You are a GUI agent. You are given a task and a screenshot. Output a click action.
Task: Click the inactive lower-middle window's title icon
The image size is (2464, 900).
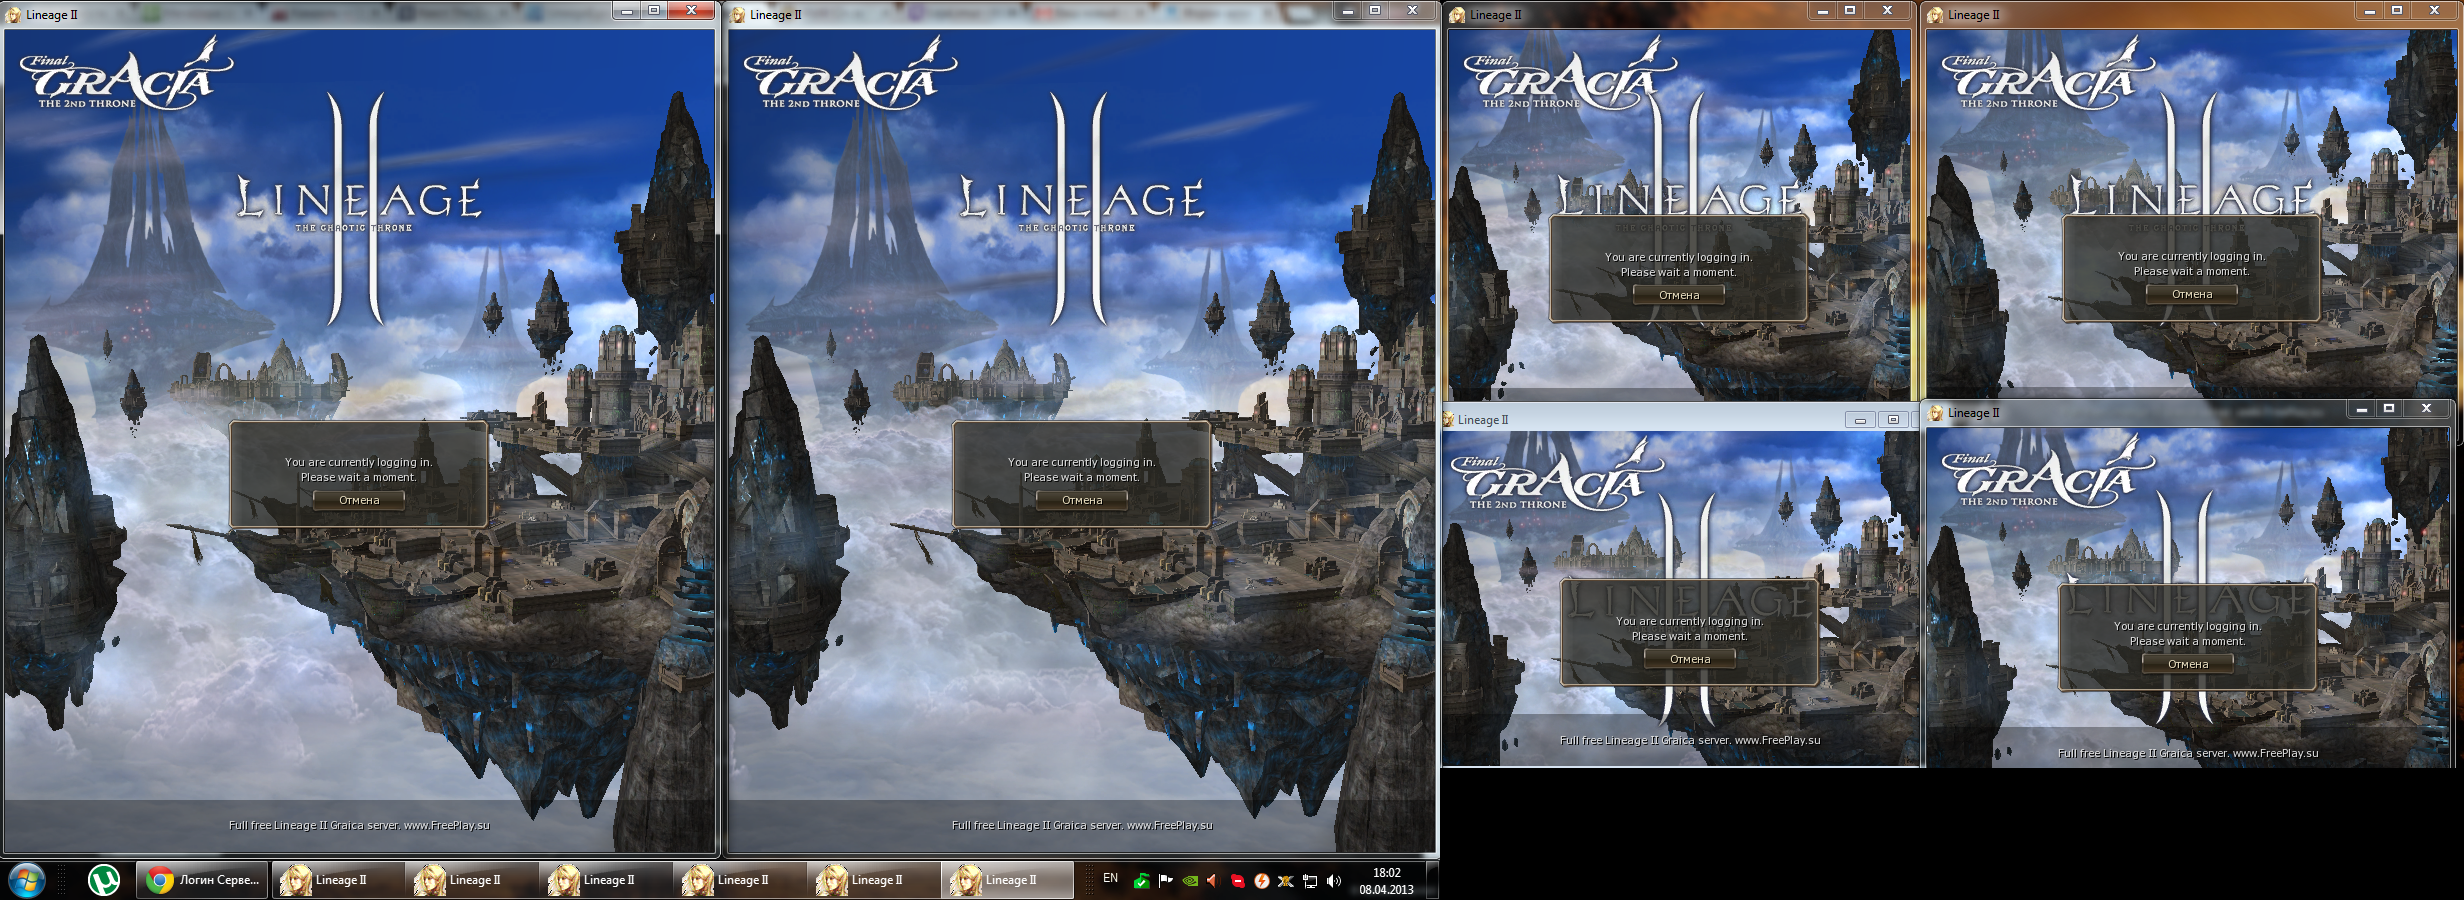point(1447,420)
